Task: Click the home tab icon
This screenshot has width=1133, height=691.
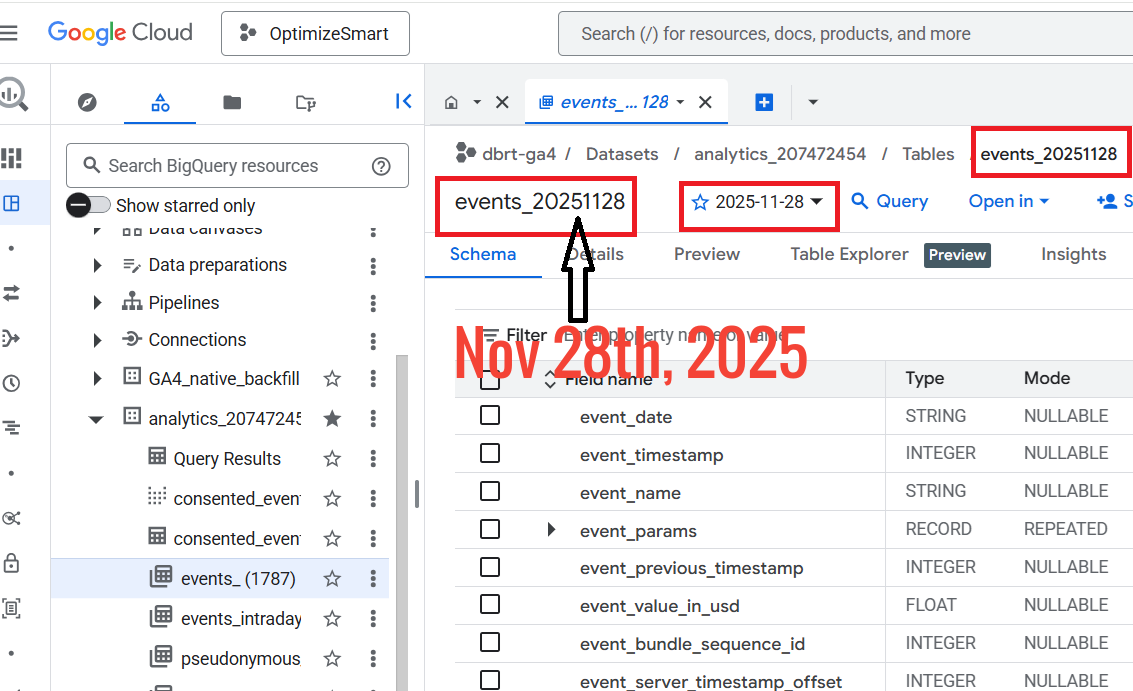Action: [x=451, y=102]
